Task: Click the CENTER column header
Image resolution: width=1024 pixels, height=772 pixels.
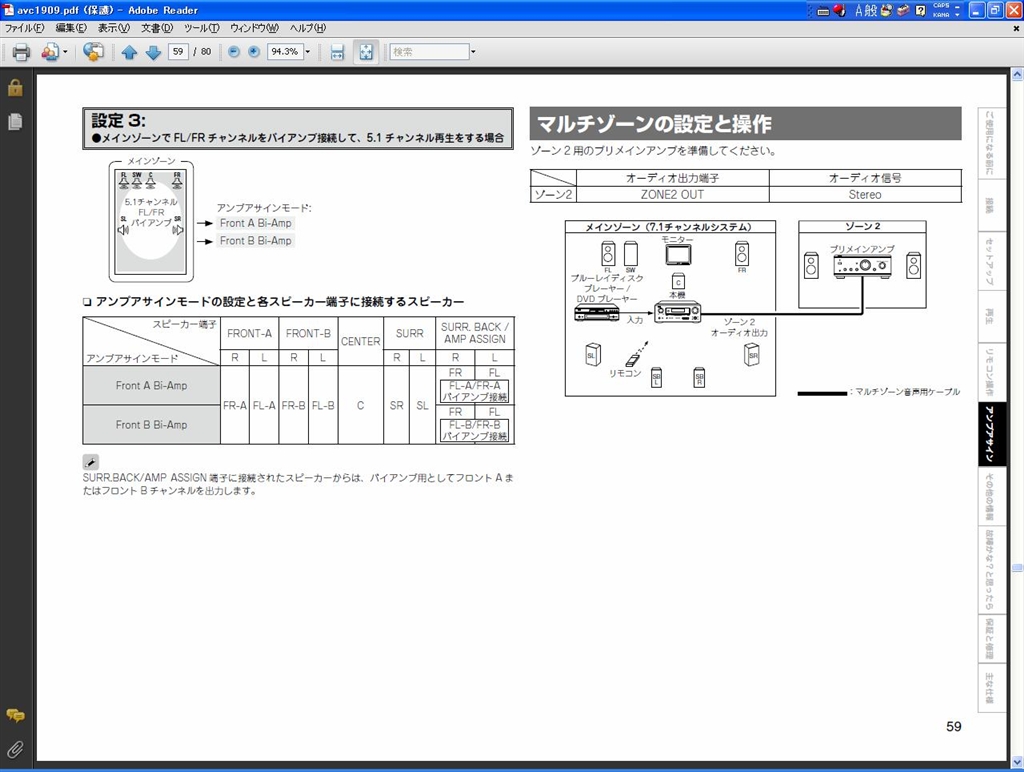Action: pos(360,341)
